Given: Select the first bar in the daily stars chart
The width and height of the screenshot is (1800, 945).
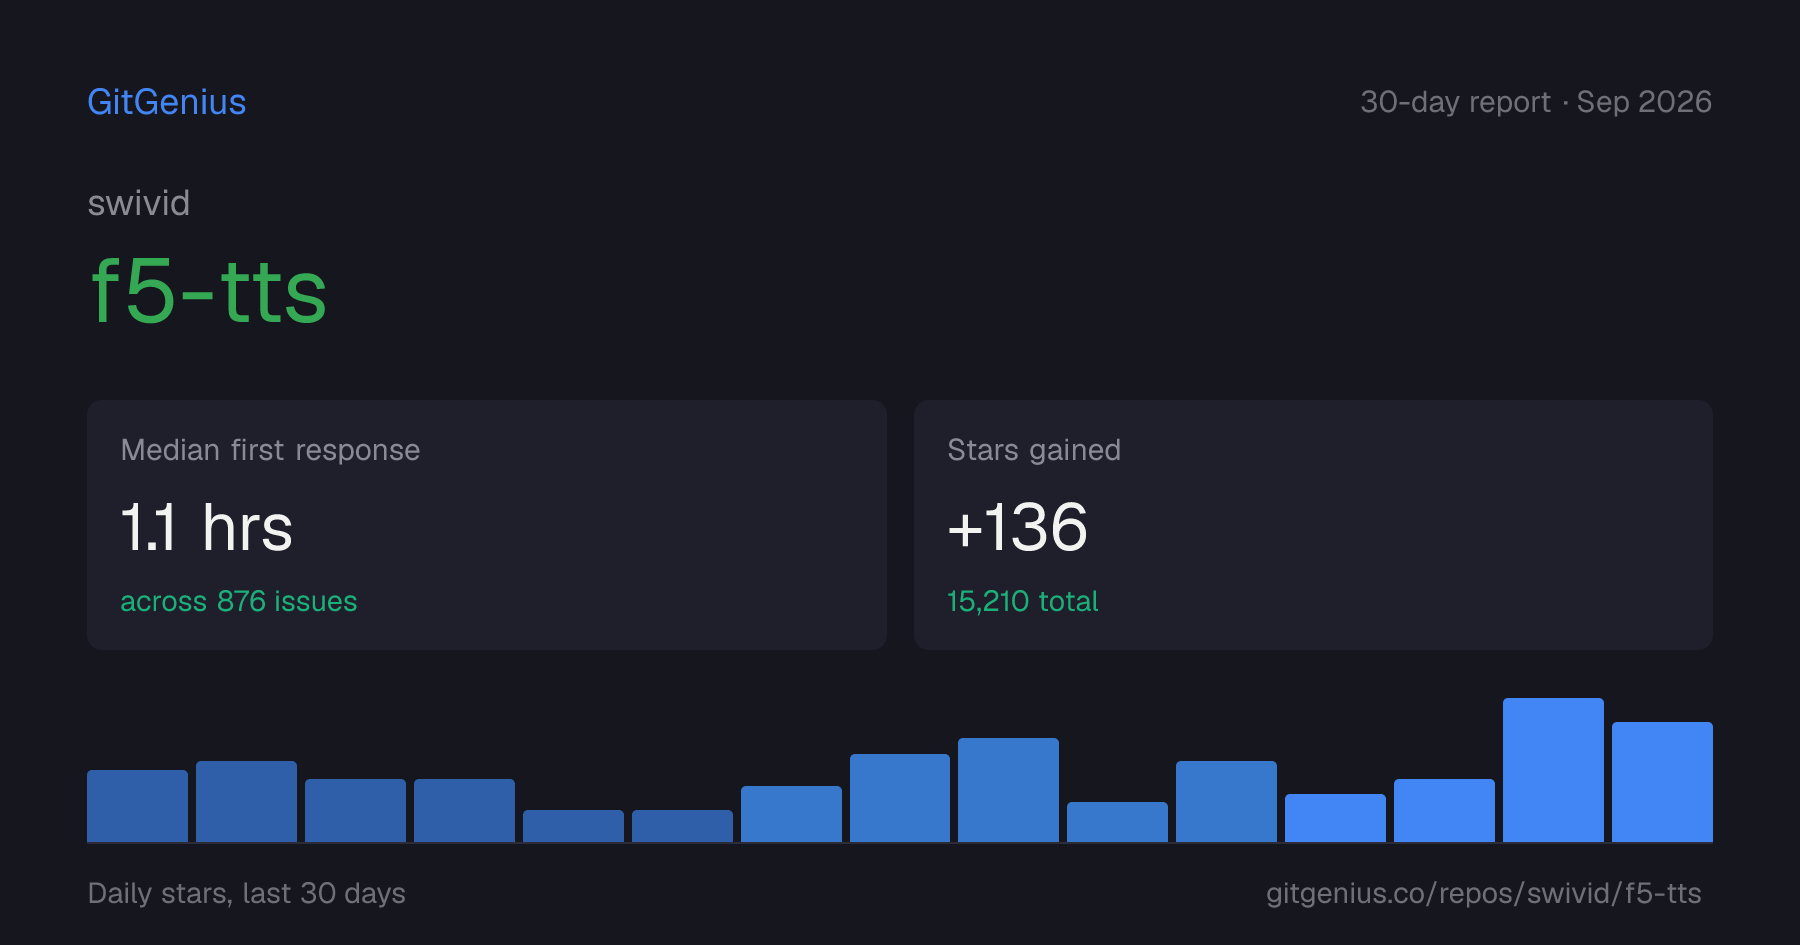Looking at the screenshot, I should 137,806.
